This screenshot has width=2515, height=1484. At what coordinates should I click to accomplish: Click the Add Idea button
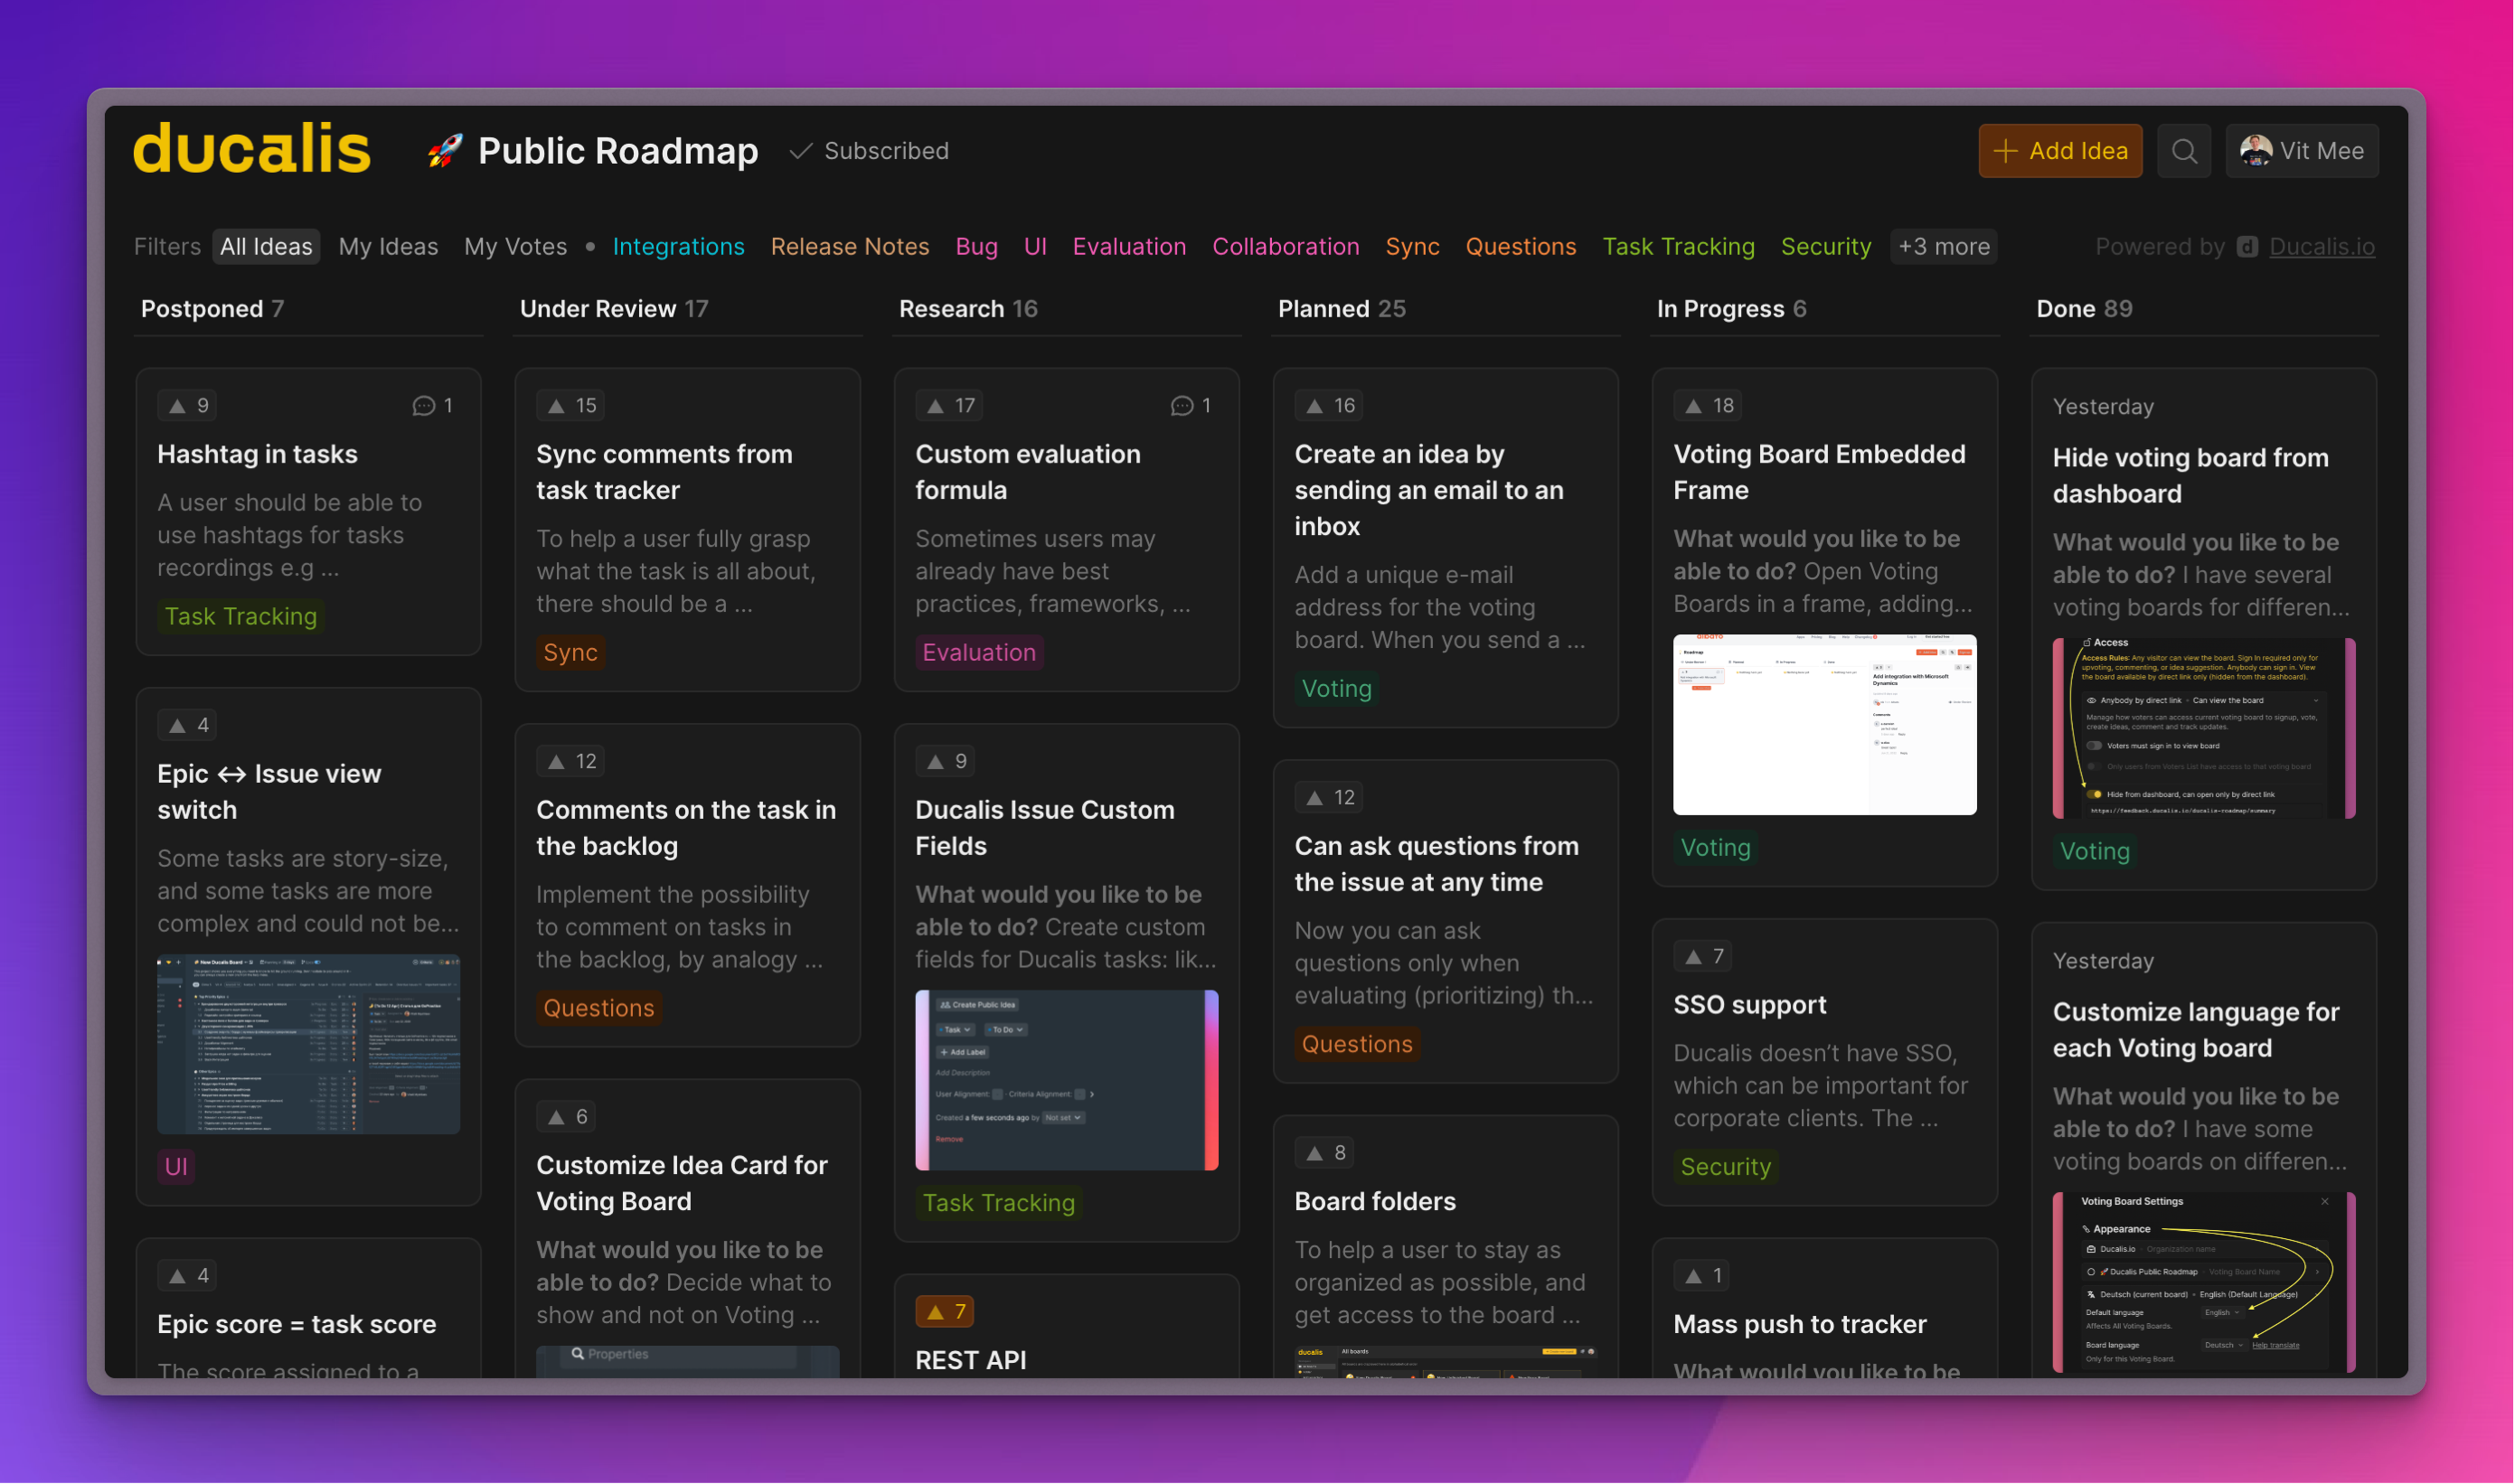tap(2060, 151)
